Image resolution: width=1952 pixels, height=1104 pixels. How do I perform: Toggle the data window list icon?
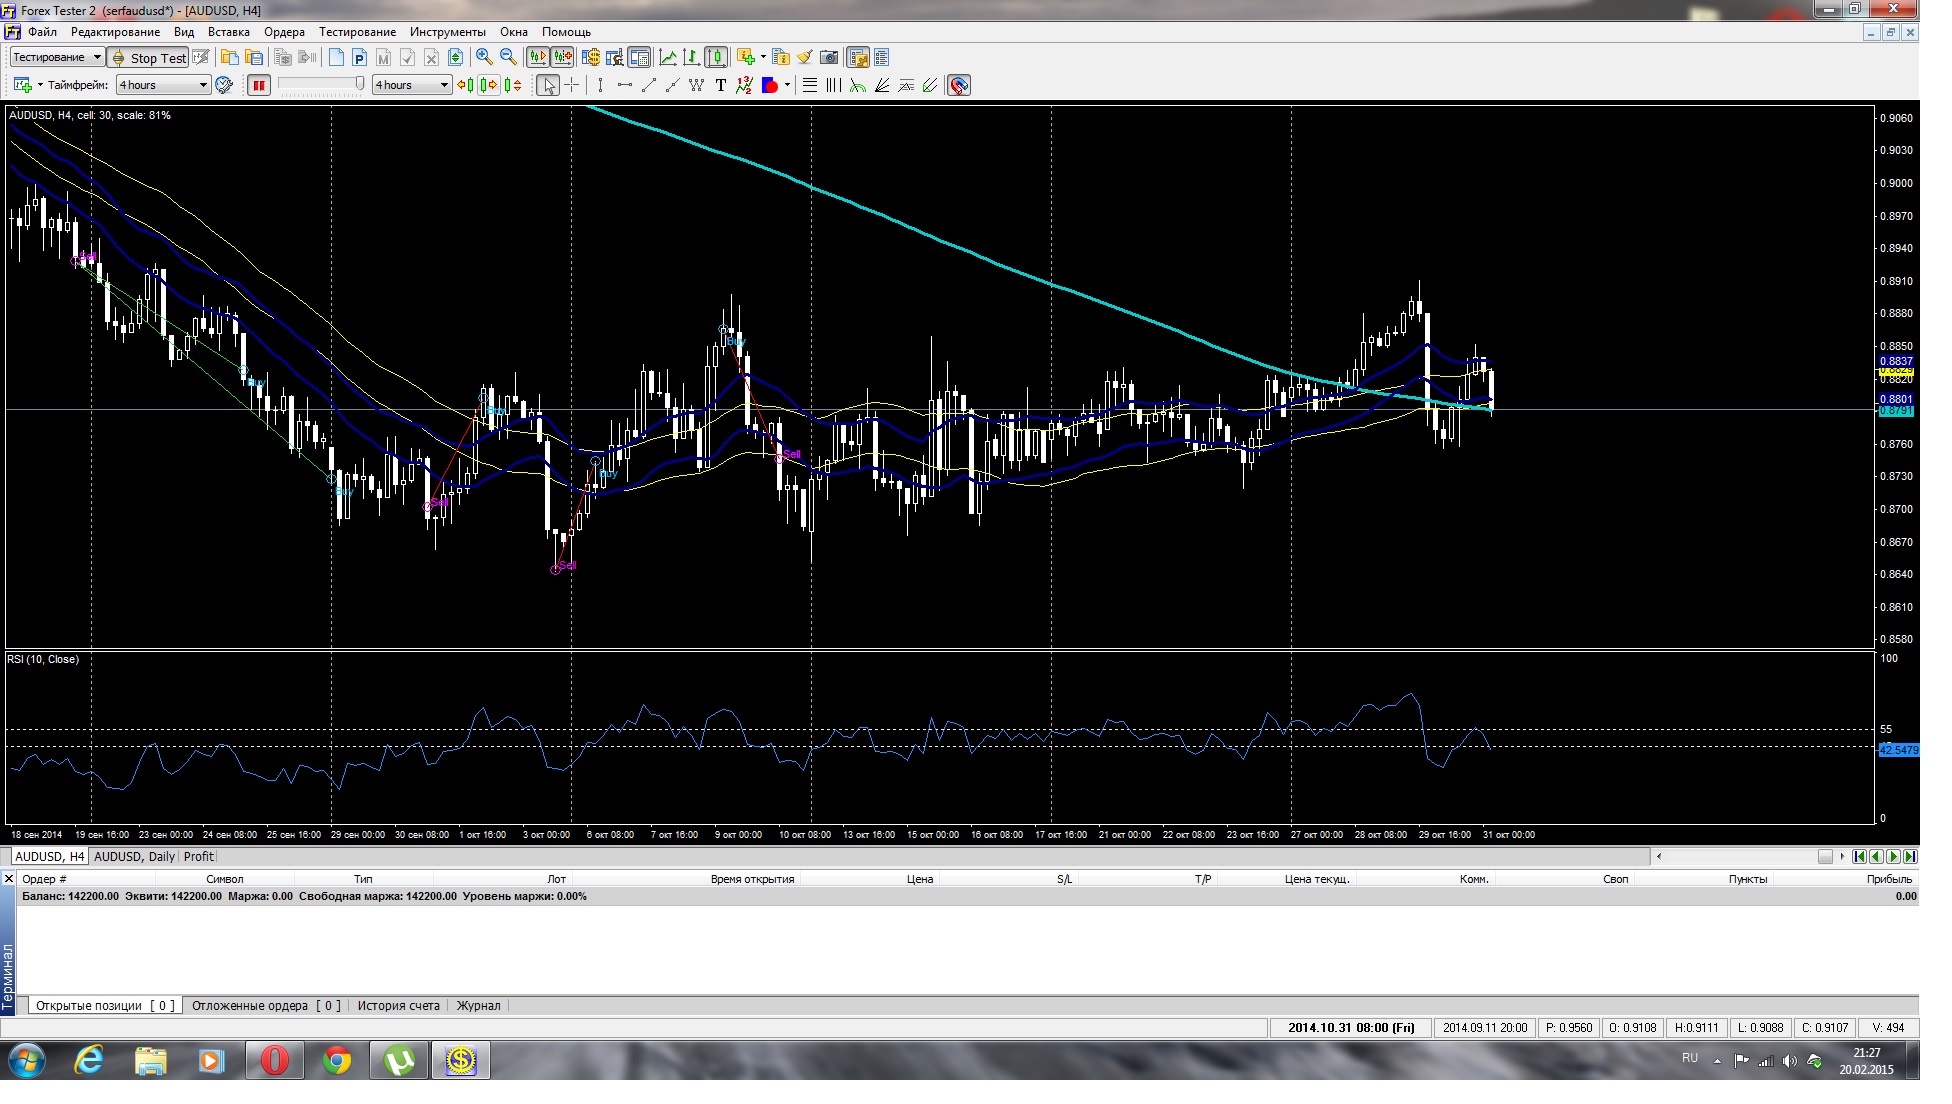pyautogui.click(x=881, y=57)
